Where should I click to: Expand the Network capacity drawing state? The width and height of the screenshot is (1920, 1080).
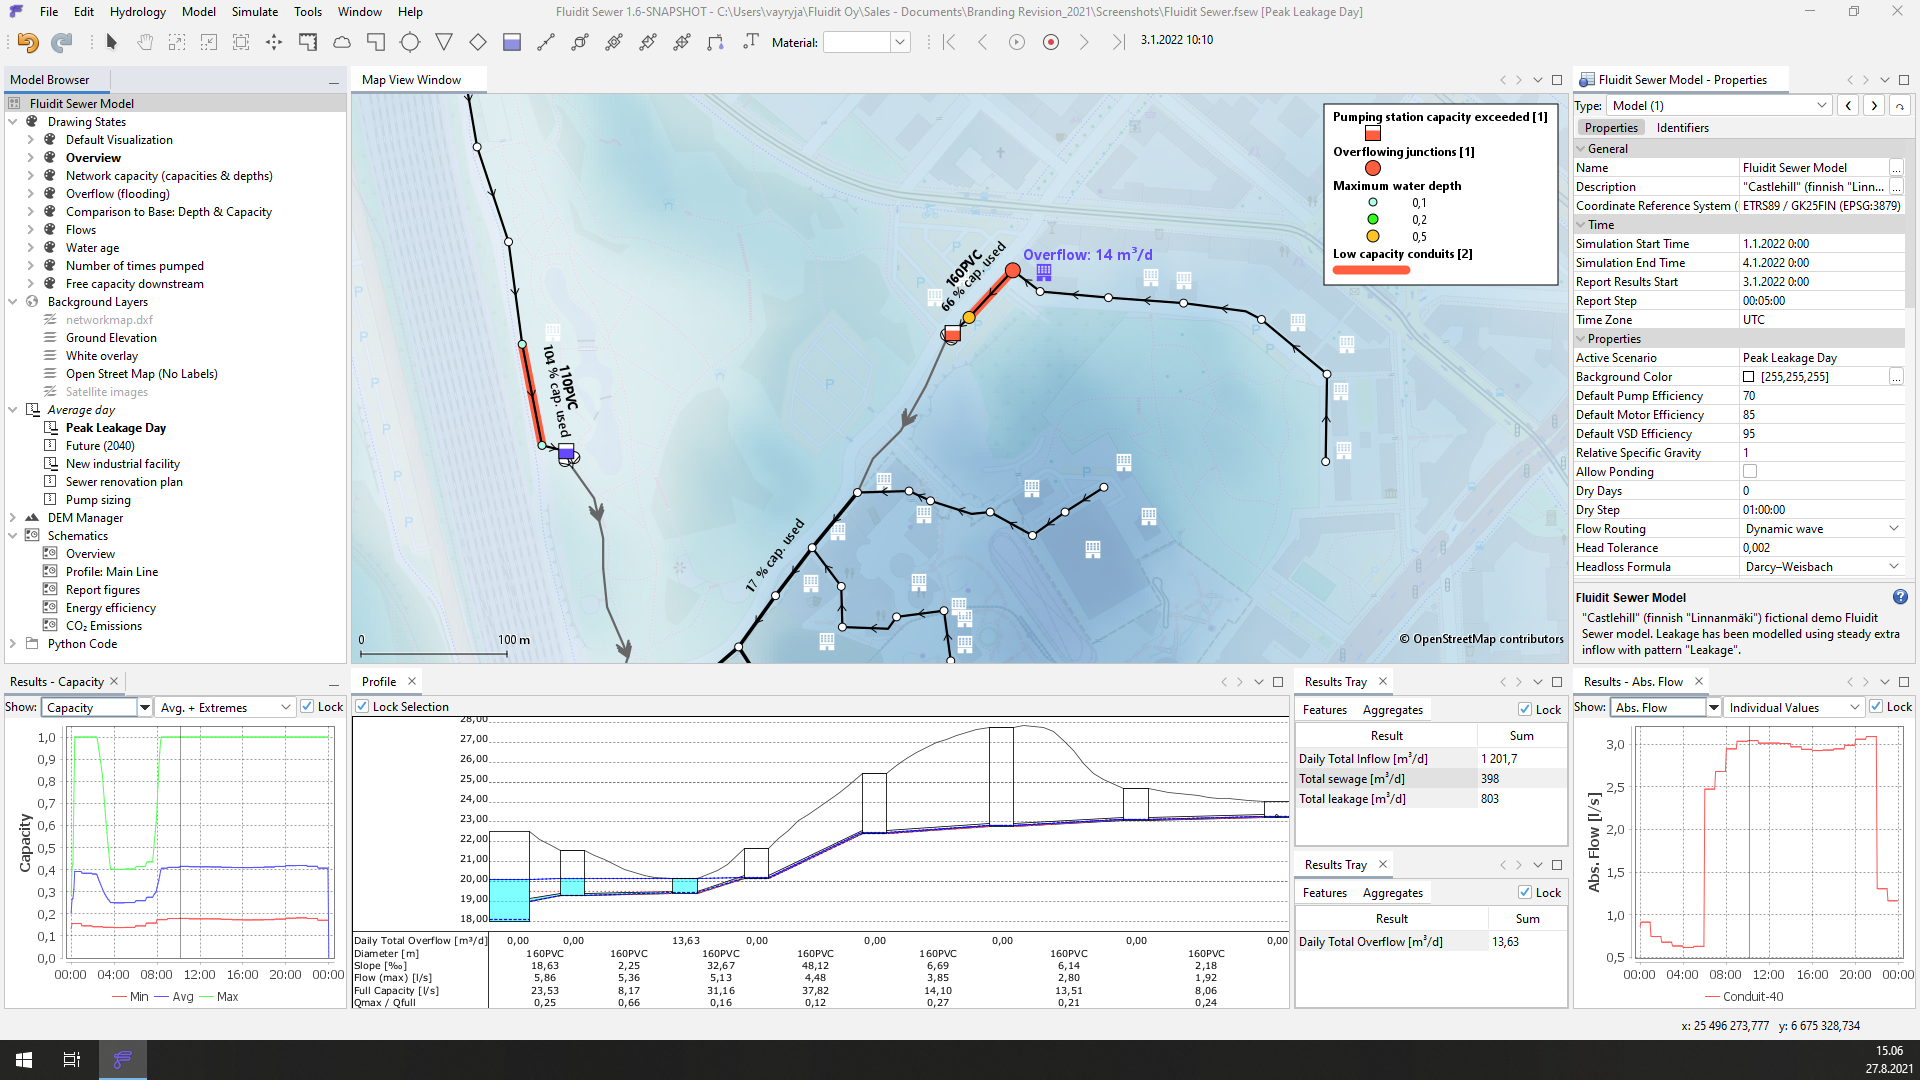tap(31, 175)
